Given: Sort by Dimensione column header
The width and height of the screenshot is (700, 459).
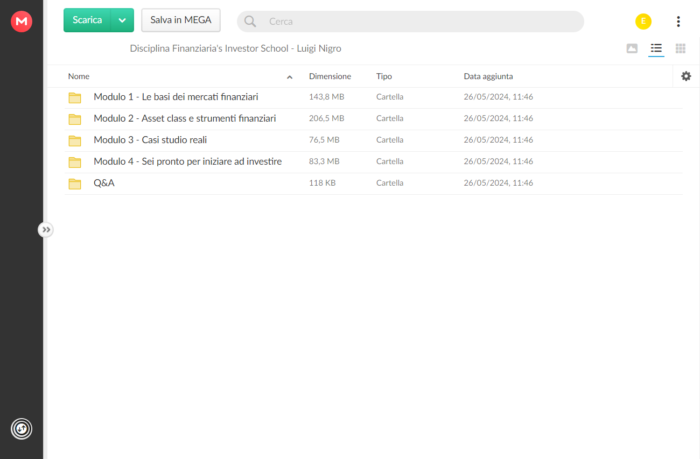Looking at the screenshot, I should (330, 76).
